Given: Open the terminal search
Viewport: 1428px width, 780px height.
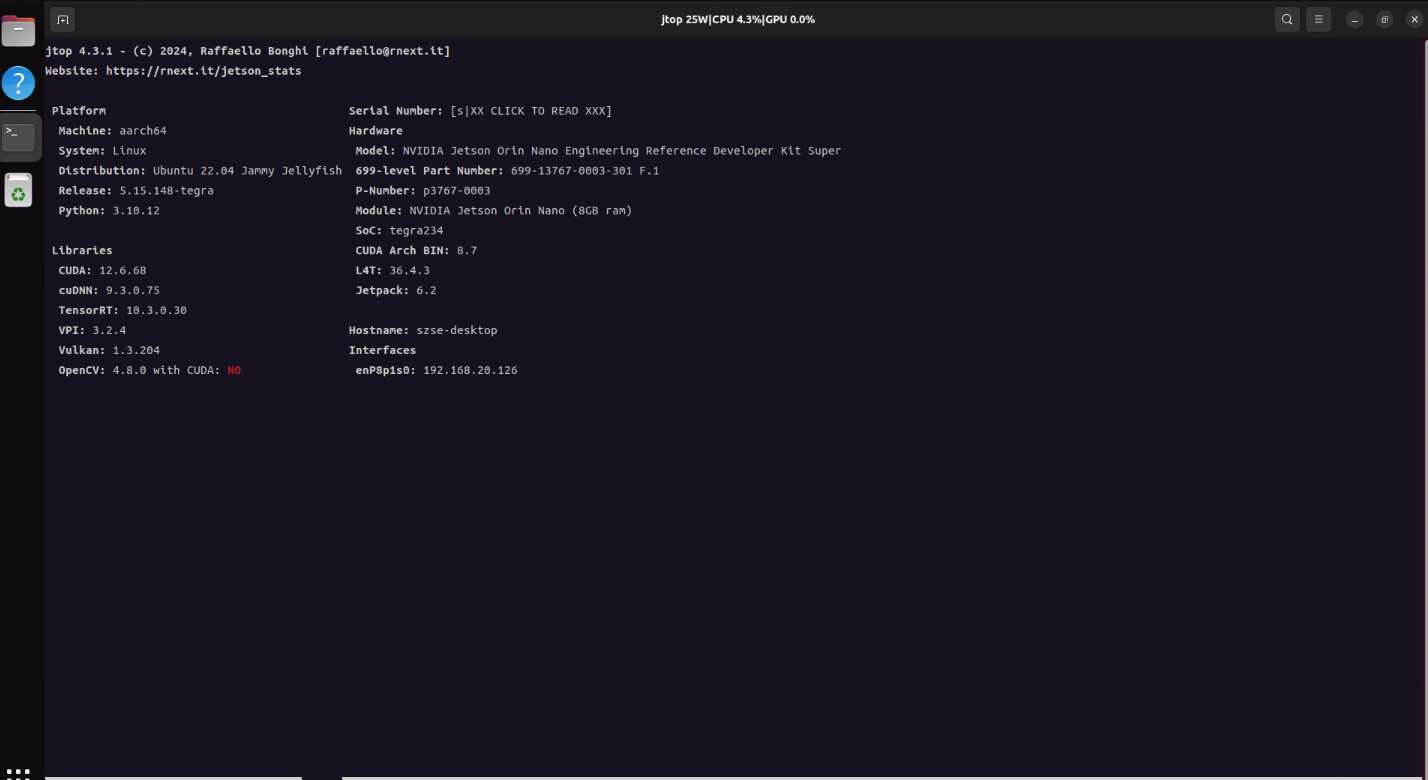Looking at the screenshot, I should (1287, 19).
